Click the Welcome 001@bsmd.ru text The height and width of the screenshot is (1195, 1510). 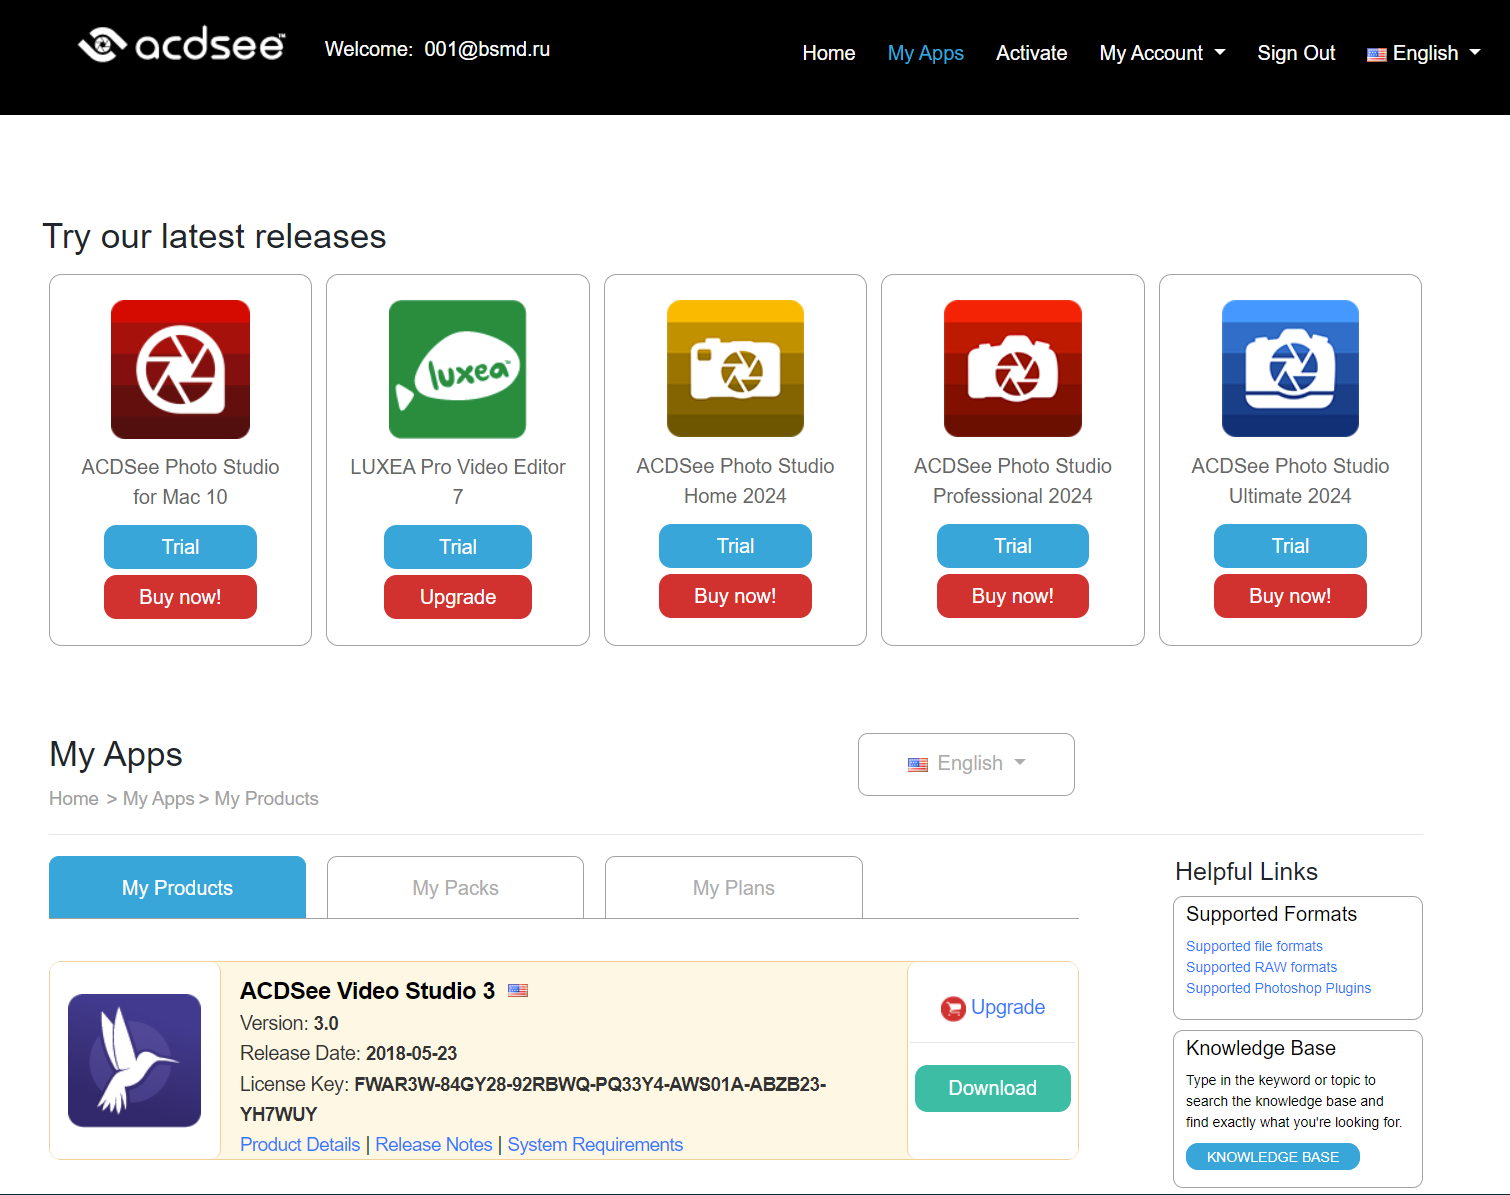point(437,49)
